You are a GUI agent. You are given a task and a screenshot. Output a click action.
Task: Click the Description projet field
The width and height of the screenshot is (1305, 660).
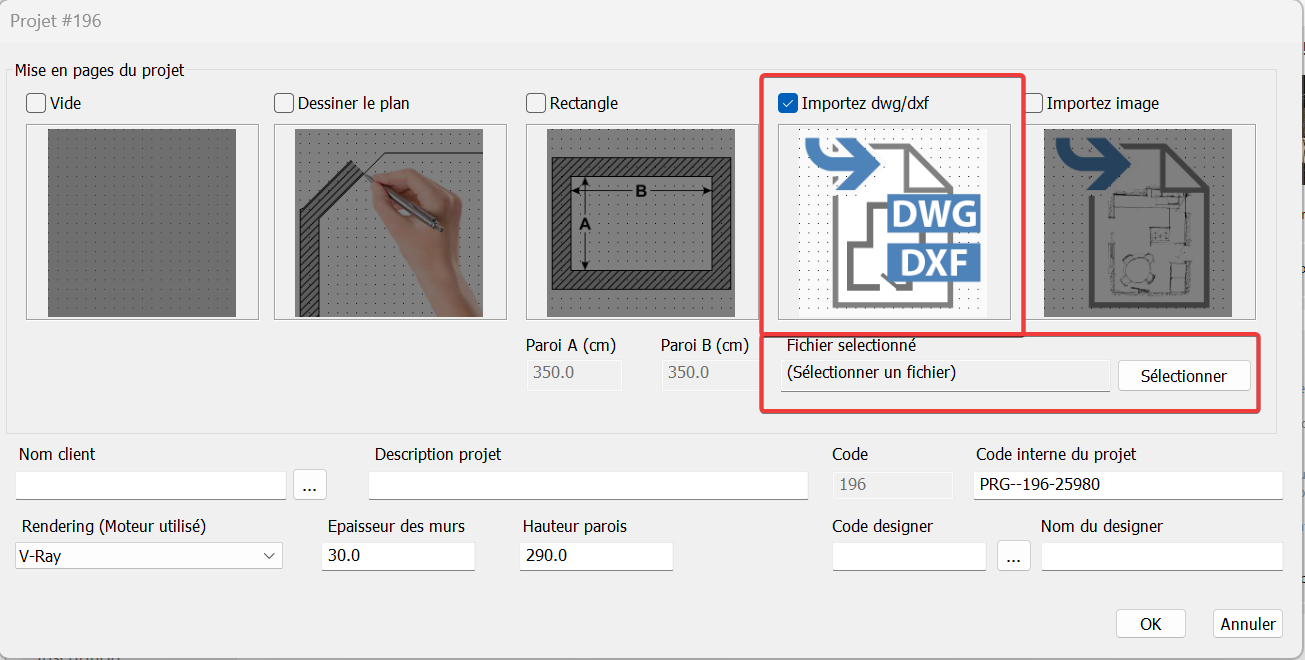click(x=588, y=485)
